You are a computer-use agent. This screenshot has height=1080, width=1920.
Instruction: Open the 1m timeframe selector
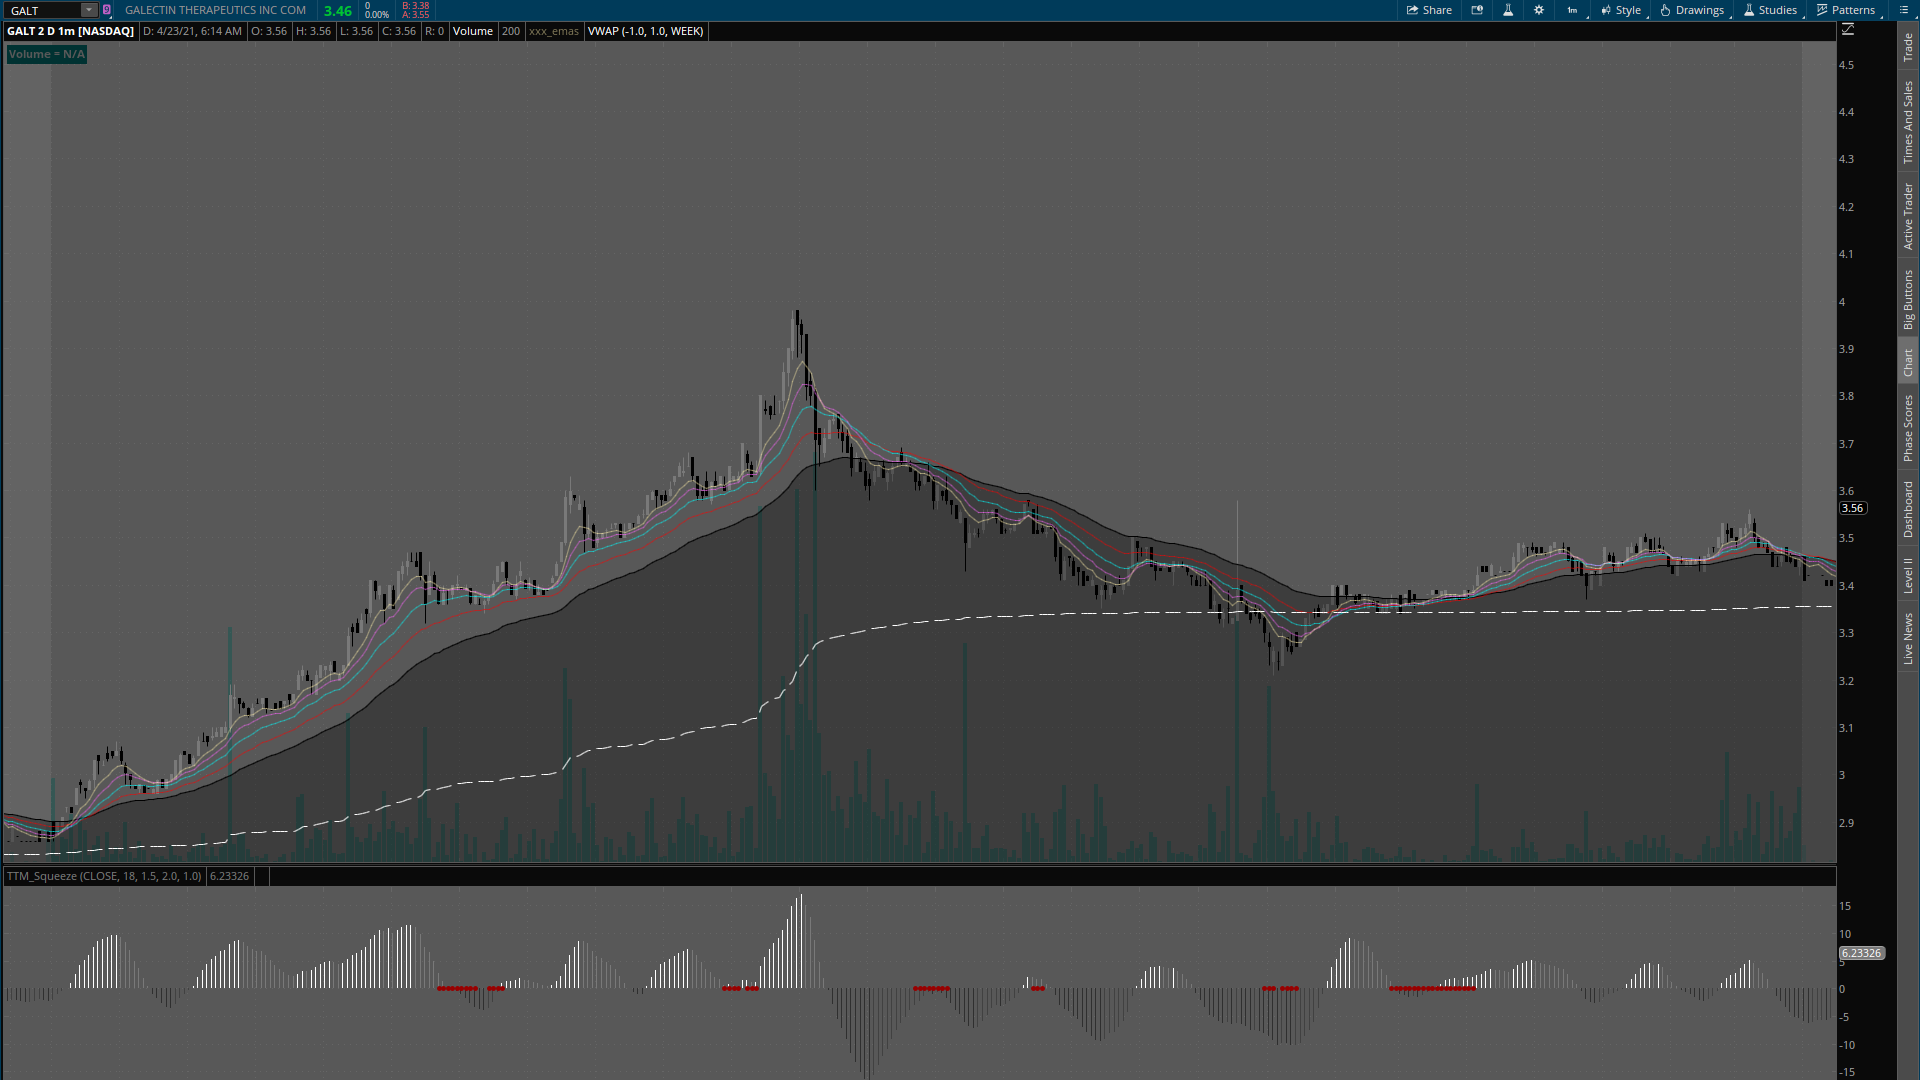pos(1573,10)
